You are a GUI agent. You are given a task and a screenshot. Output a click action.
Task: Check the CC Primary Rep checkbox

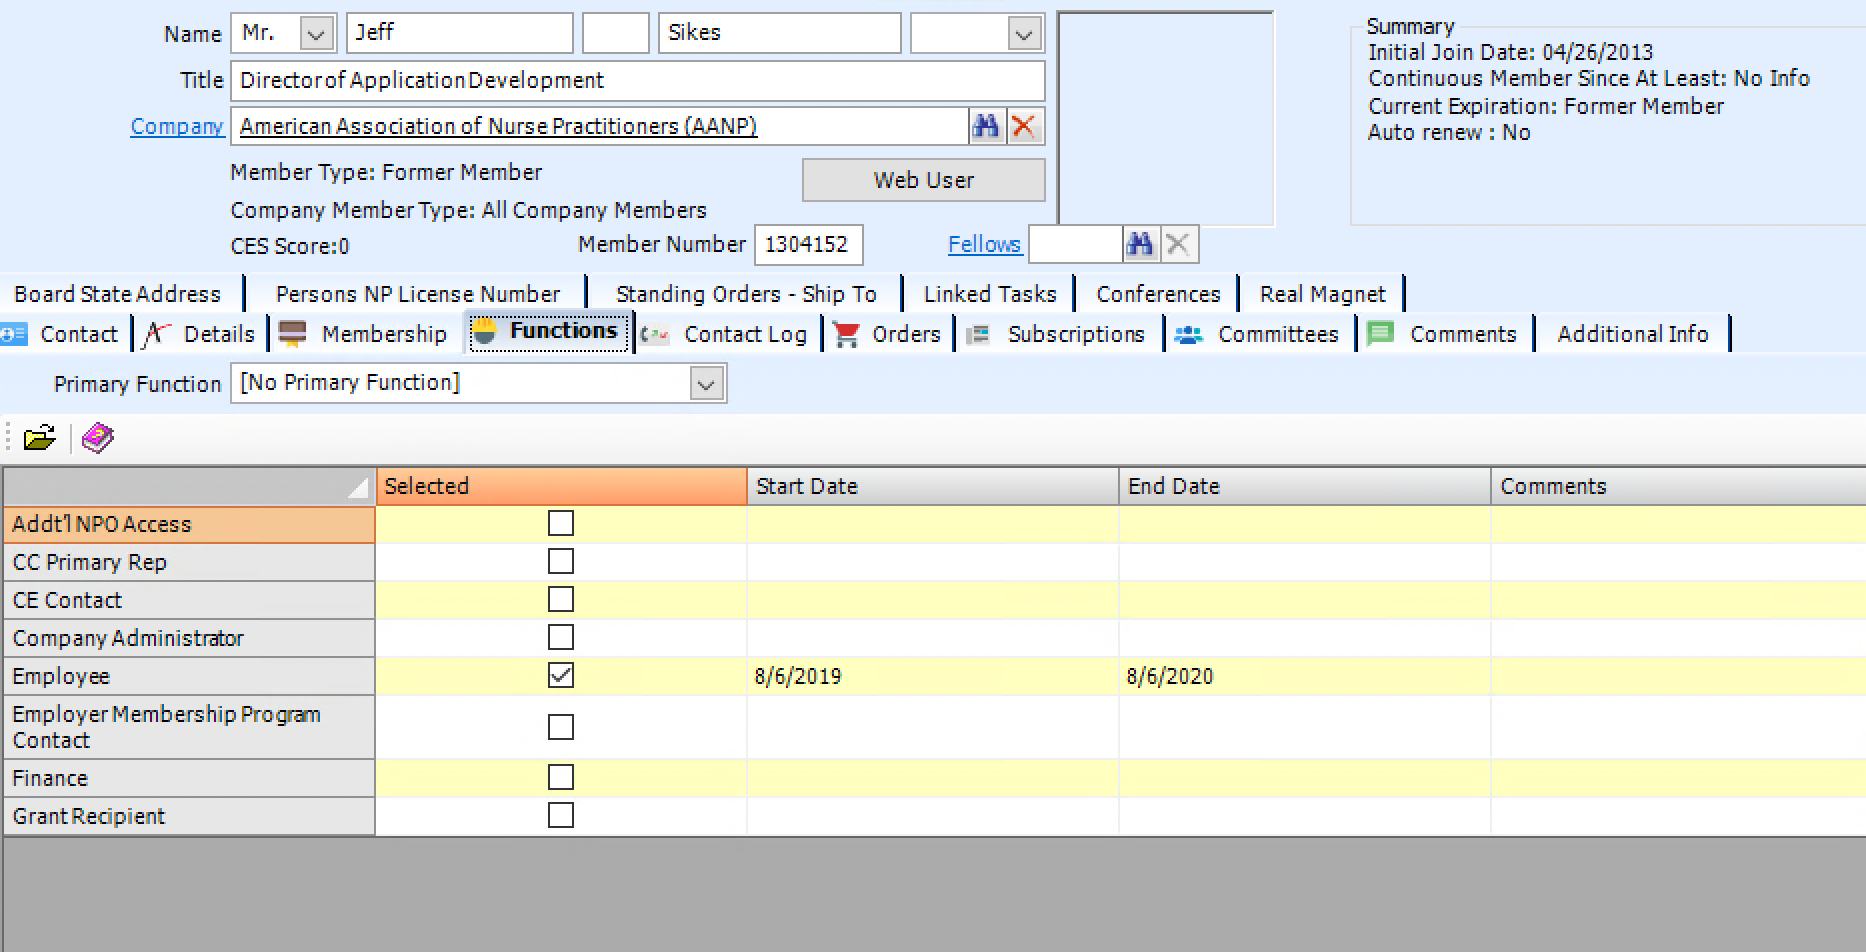point(560,560)
